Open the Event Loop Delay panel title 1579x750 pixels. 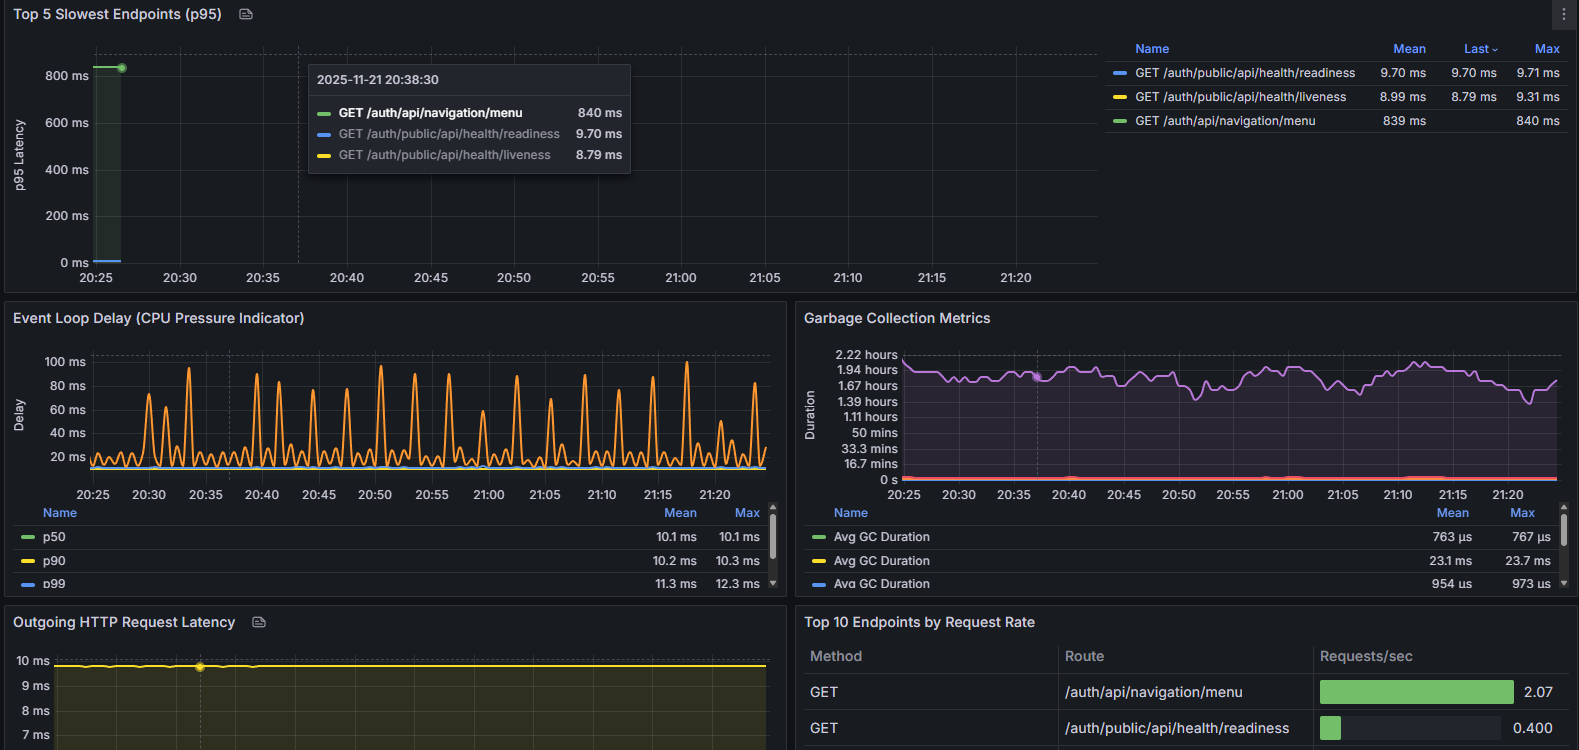pyautogui.click(x=158, y=318)
